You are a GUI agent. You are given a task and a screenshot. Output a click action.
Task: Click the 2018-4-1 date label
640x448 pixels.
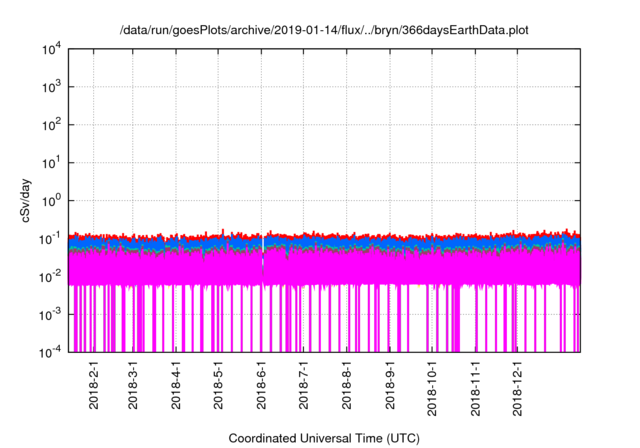point(176,385)
